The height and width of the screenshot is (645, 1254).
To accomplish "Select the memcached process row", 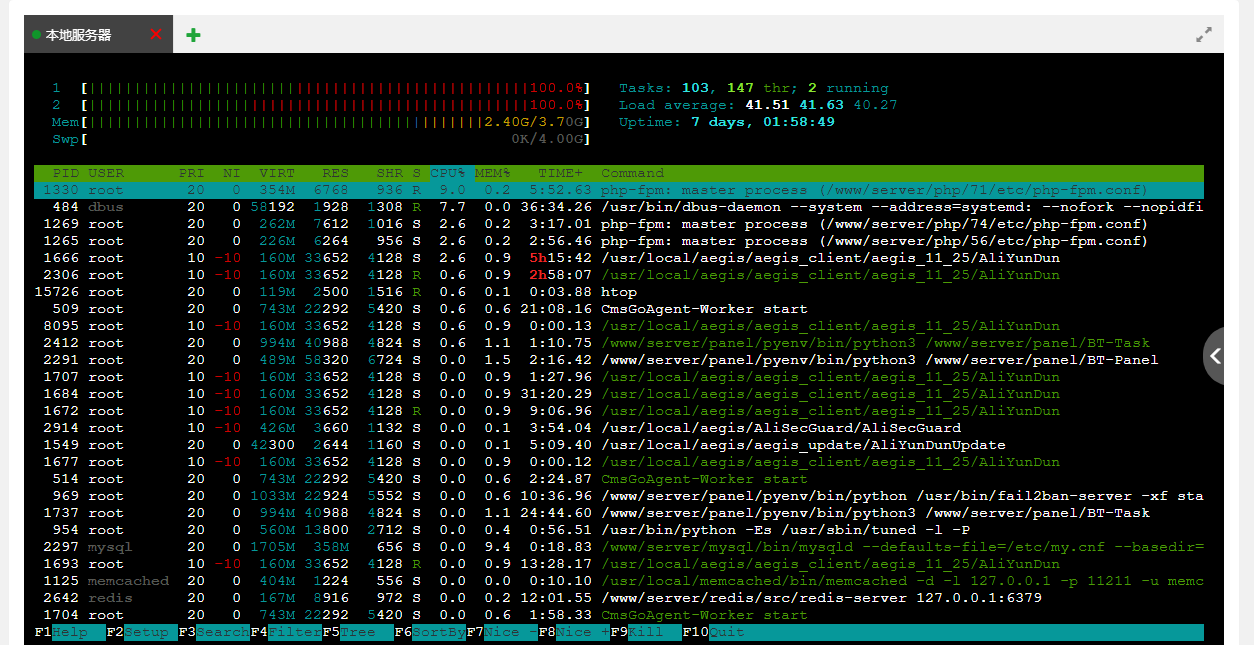I will pyautogui.click(x=619, y=581).
